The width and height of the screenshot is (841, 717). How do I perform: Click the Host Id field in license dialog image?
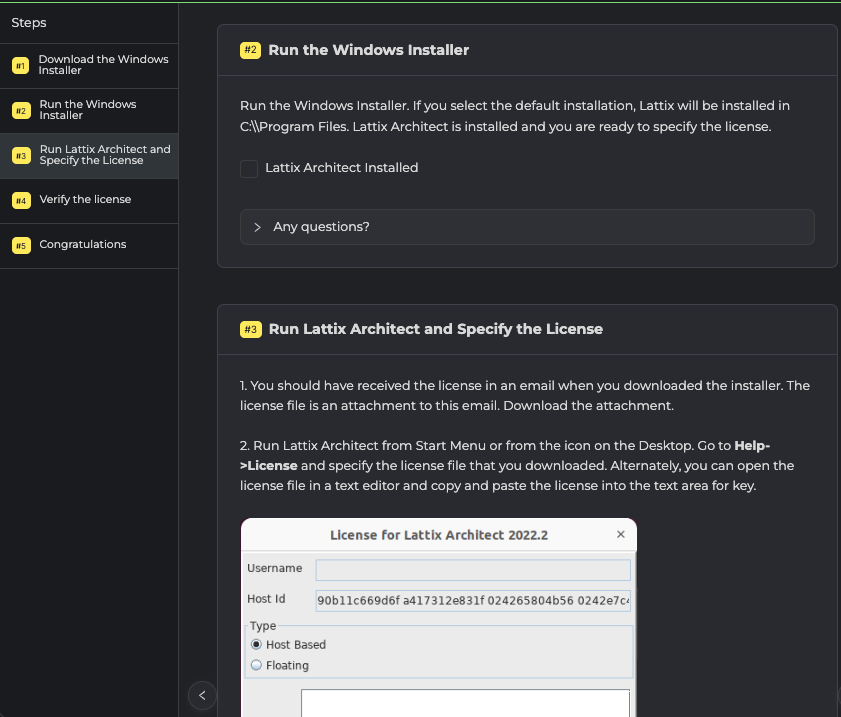473,601
